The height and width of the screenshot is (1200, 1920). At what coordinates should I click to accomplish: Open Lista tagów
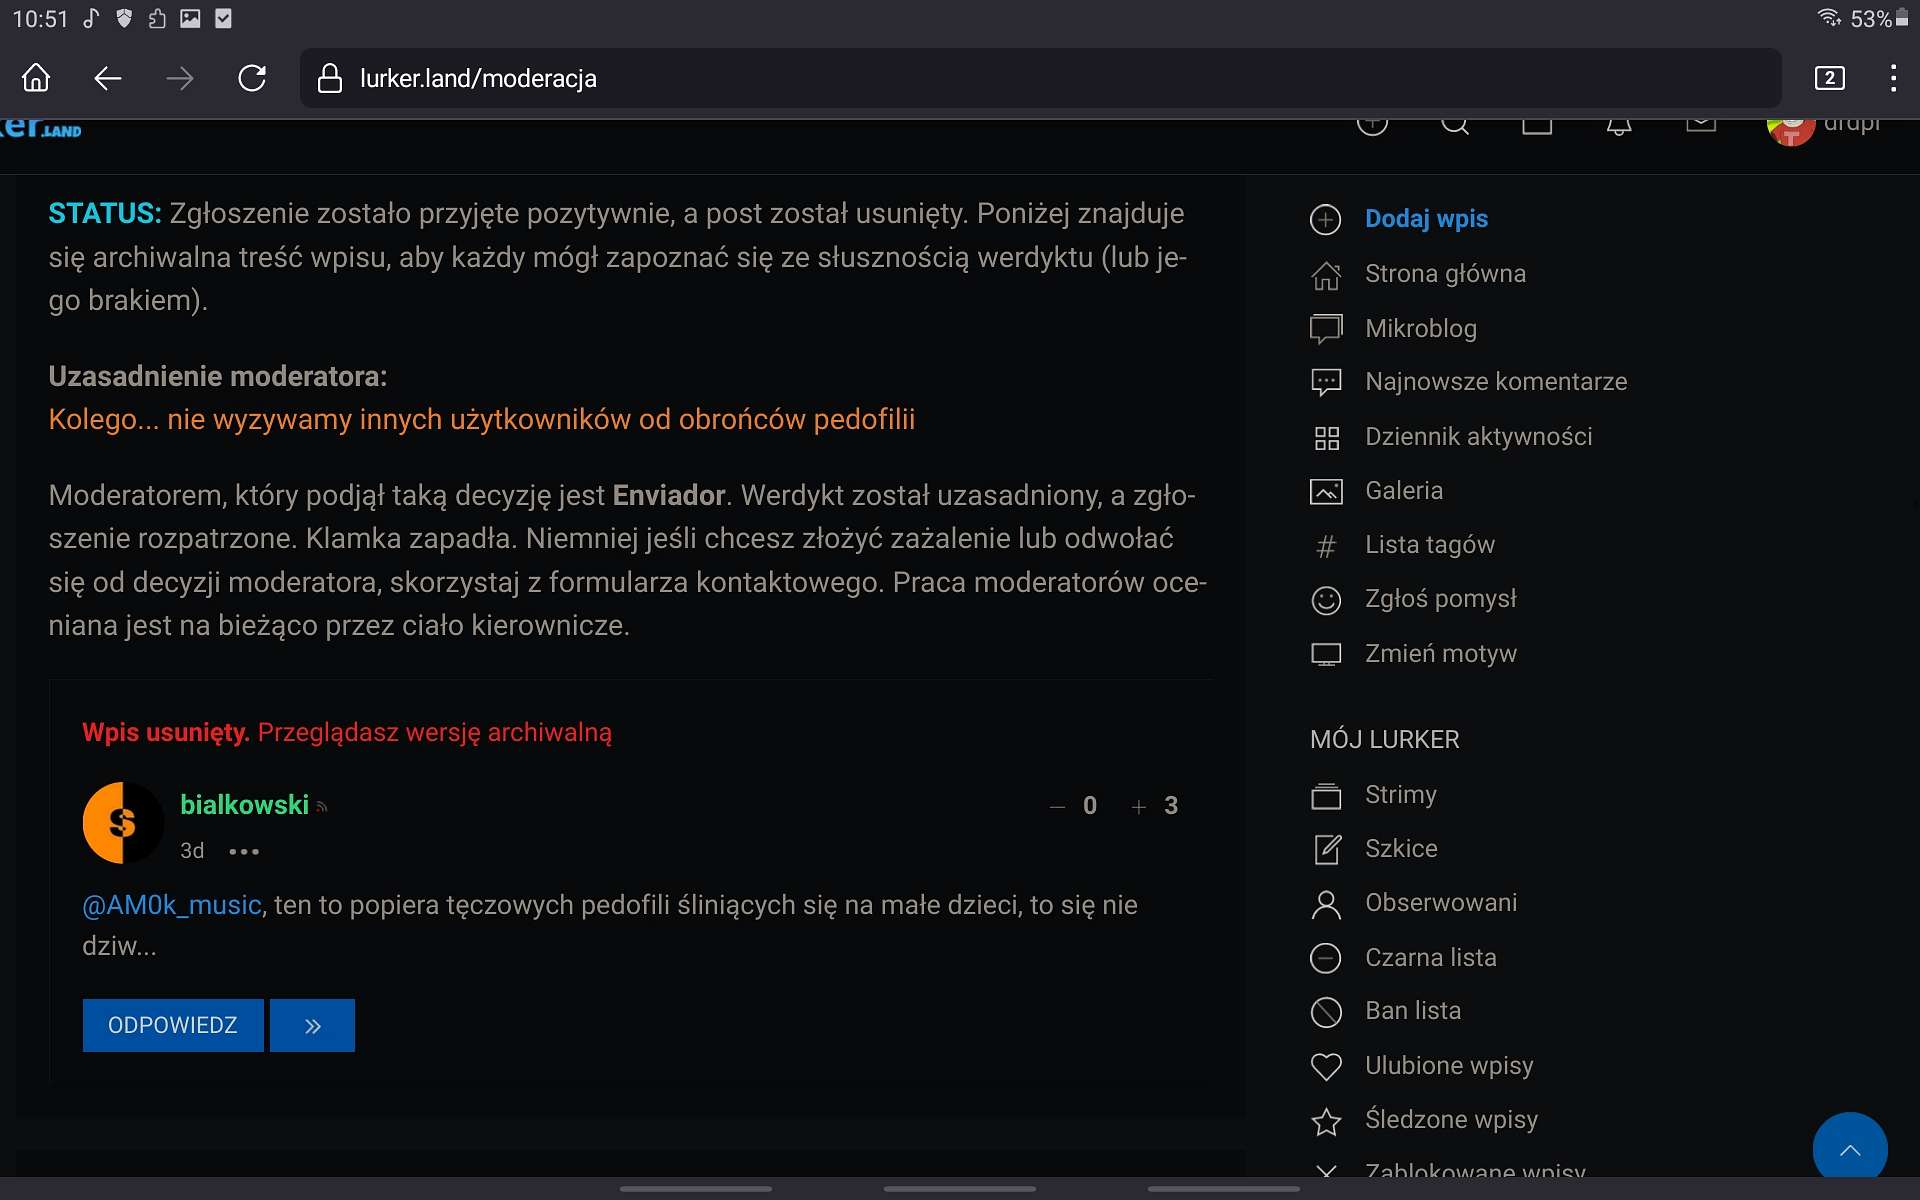(x=1430, y=545)
